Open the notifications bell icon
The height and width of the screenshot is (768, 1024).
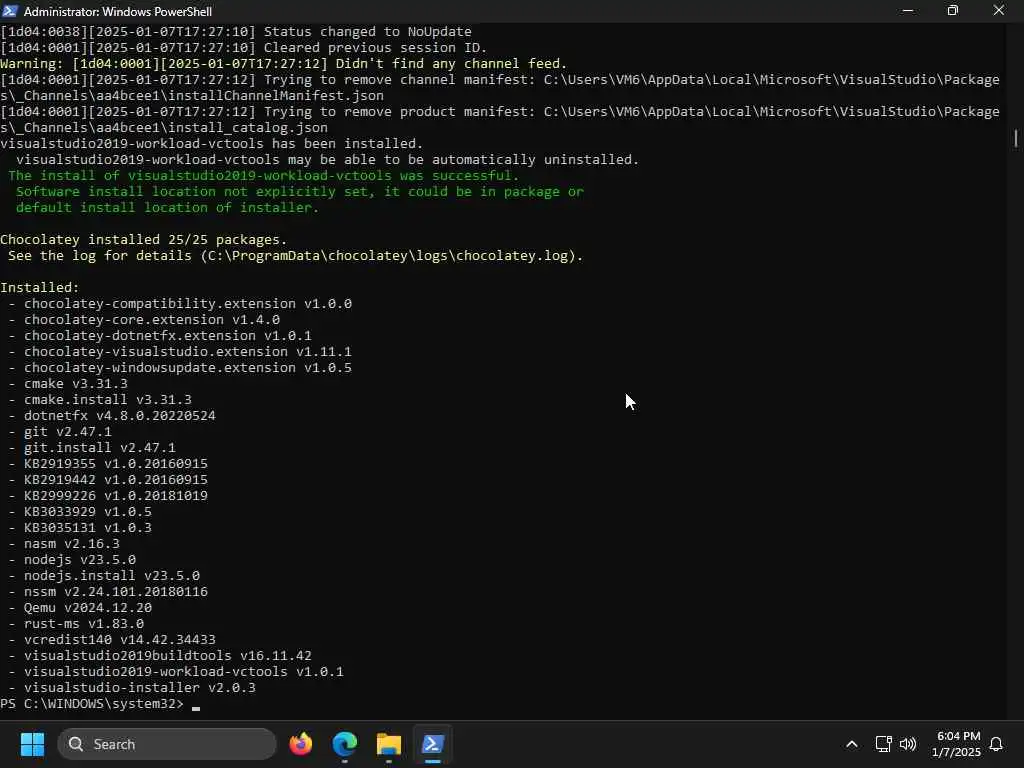[996, 744]
